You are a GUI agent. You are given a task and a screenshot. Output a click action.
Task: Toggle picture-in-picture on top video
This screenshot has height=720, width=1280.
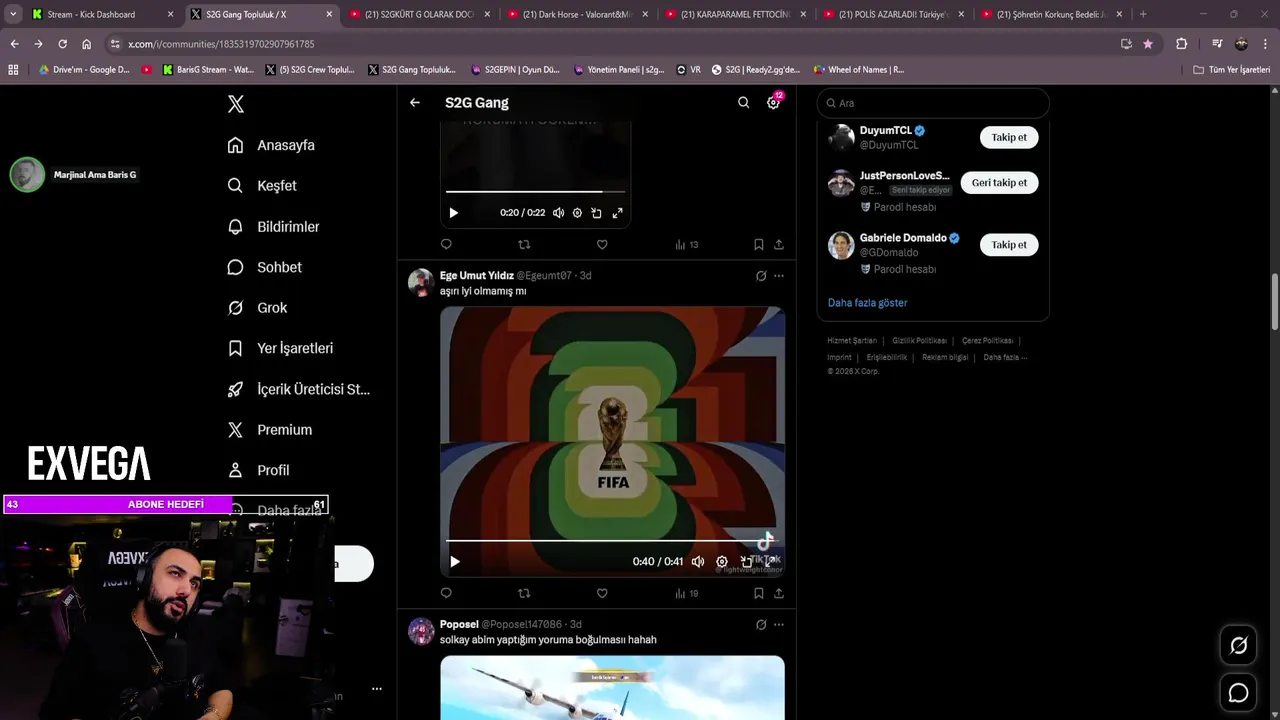pos(596,213)
